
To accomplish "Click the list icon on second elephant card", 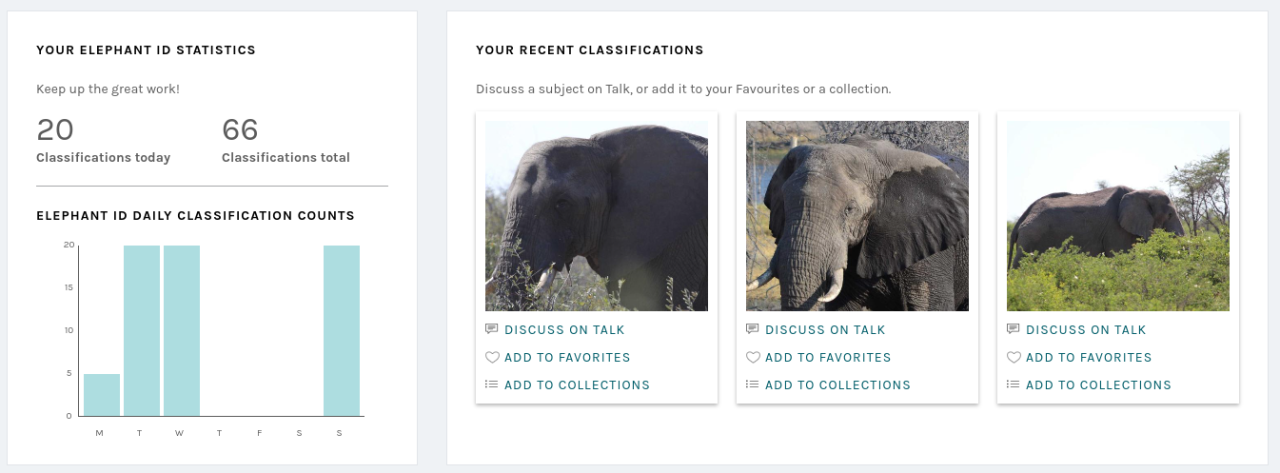I will [752, 384].
